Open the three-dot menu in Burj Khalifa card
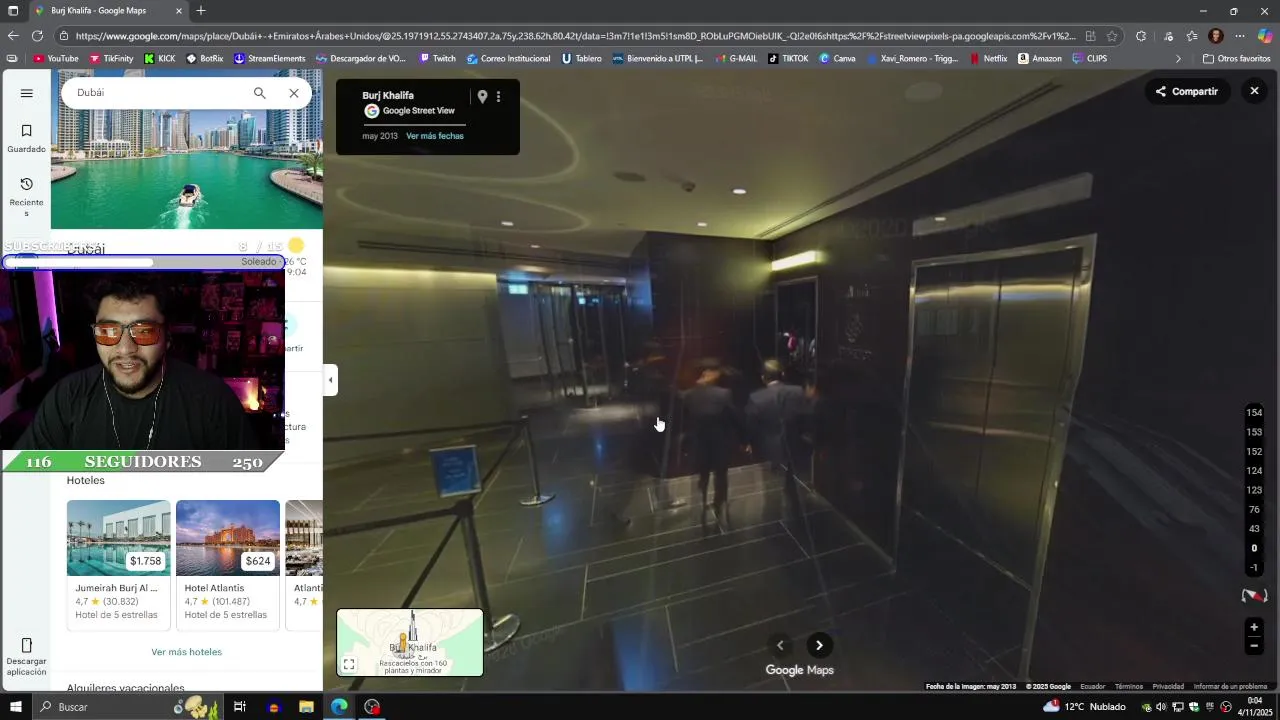The image size is (1280, 720). [498, 97]
